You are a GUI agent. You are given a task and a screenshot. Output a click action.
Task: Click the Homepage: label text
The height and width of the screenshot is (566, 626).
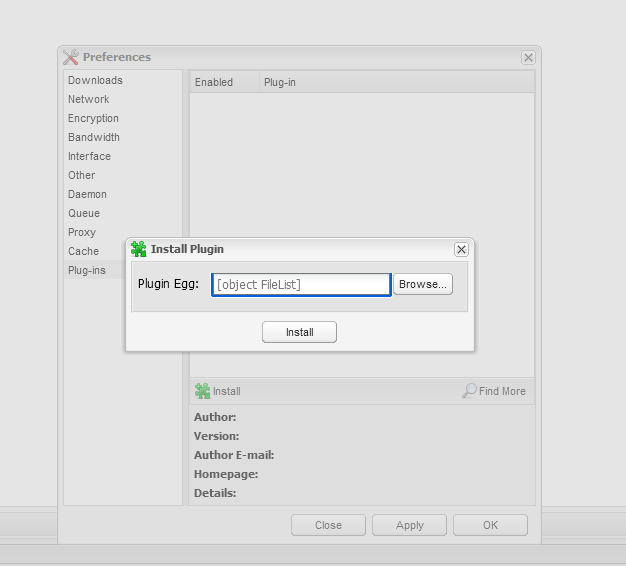click(x=226, y=474)
